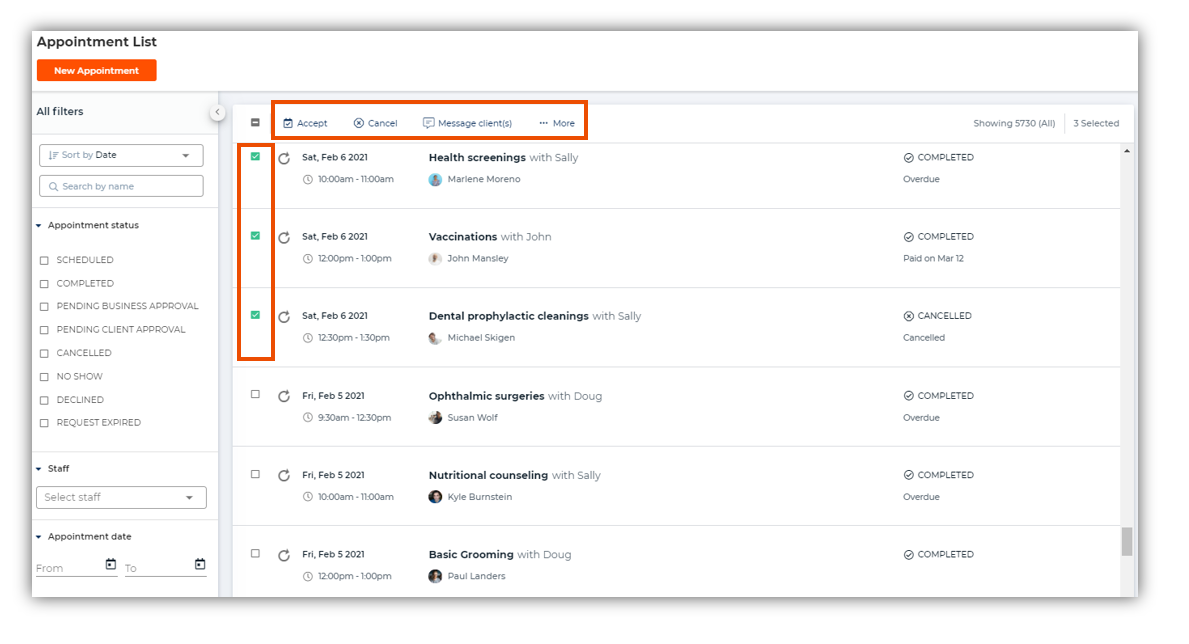1189x644 pixels.
Task: Click the recurring icon for Ophthalmic surgeries
Action: [284, 397]
